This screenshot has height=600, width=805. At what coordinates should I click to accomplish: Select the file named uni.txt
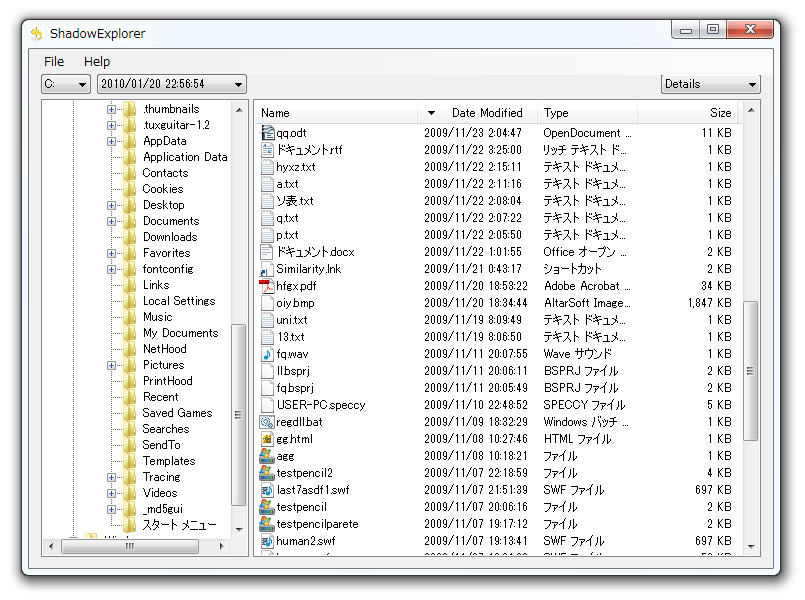[x=292, y=320]
